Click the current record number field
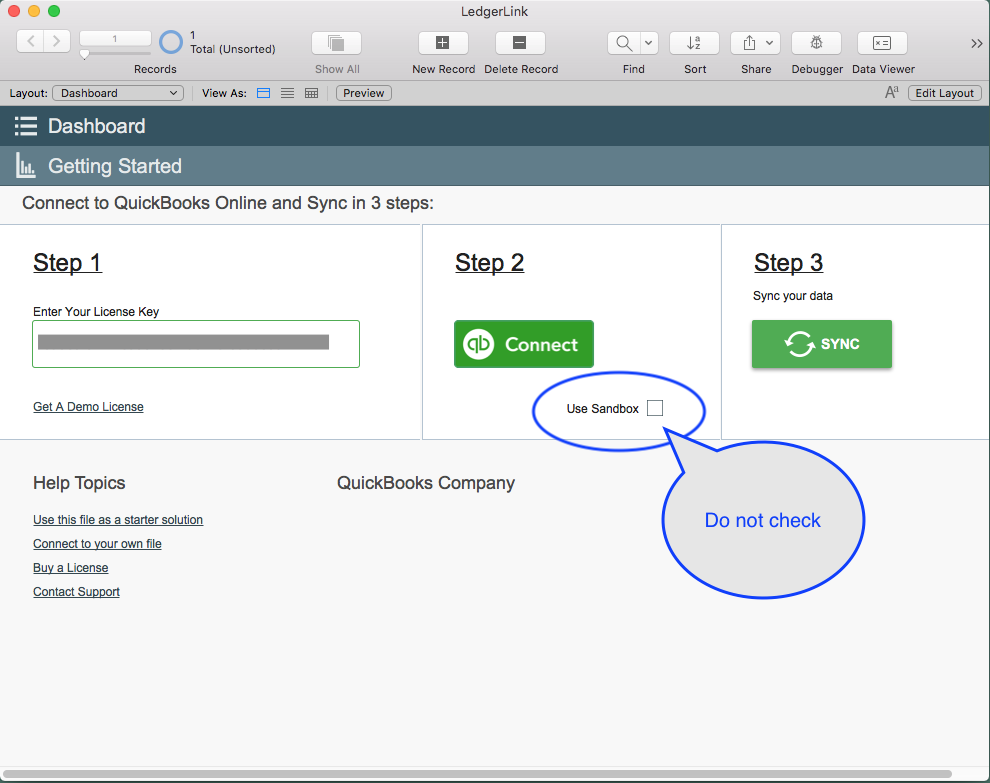This screenshot has width=990, height=783. coord(115,39)
